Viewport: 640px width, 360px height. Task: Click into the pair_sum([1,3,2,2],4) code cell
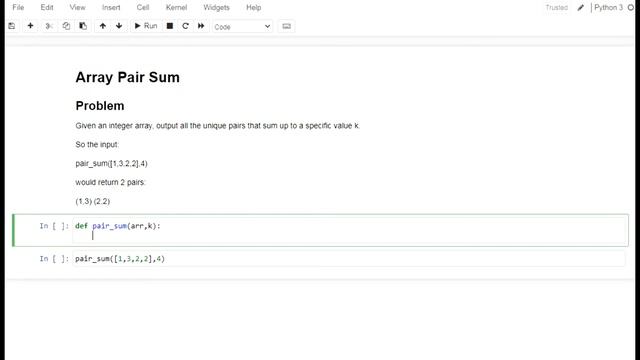click(349, 259)
